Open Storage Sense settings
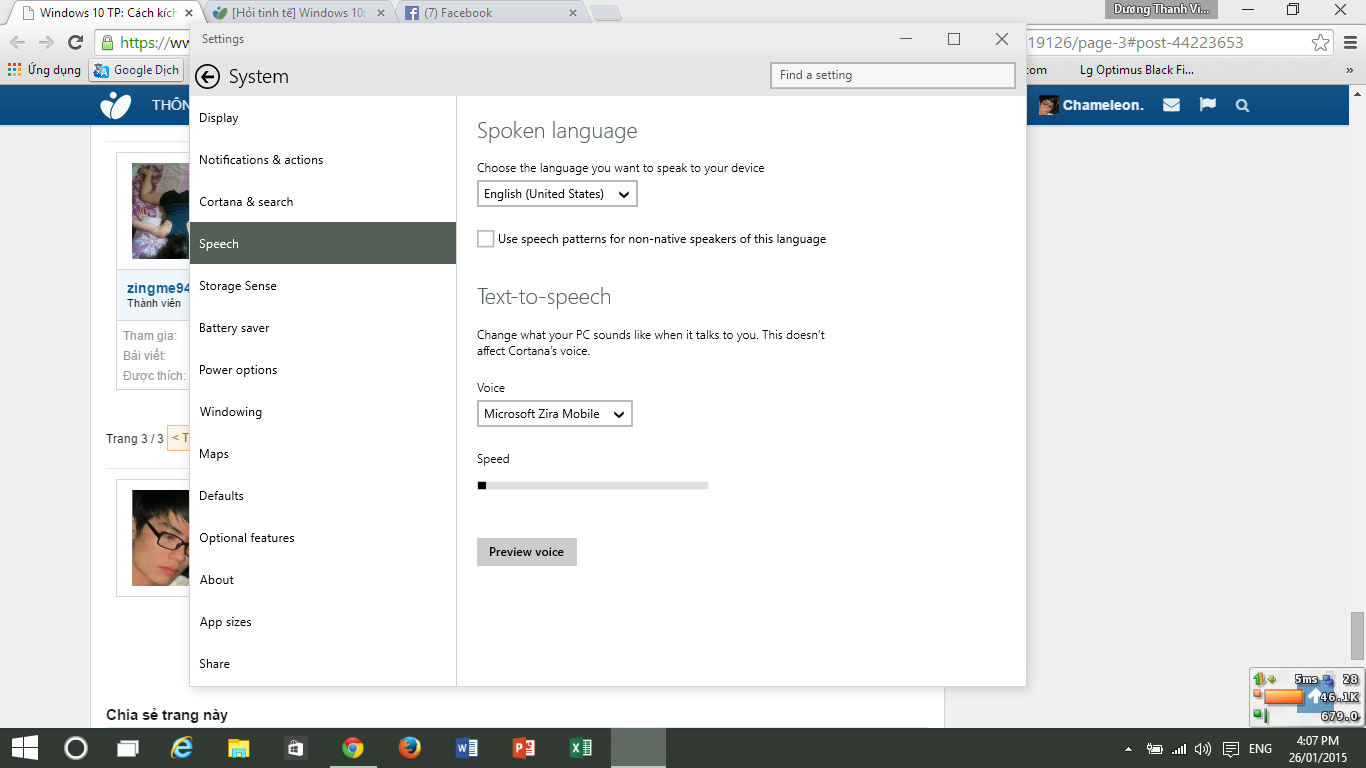The height and width of the screenshot is (768, 1366). tap(323, 286)
